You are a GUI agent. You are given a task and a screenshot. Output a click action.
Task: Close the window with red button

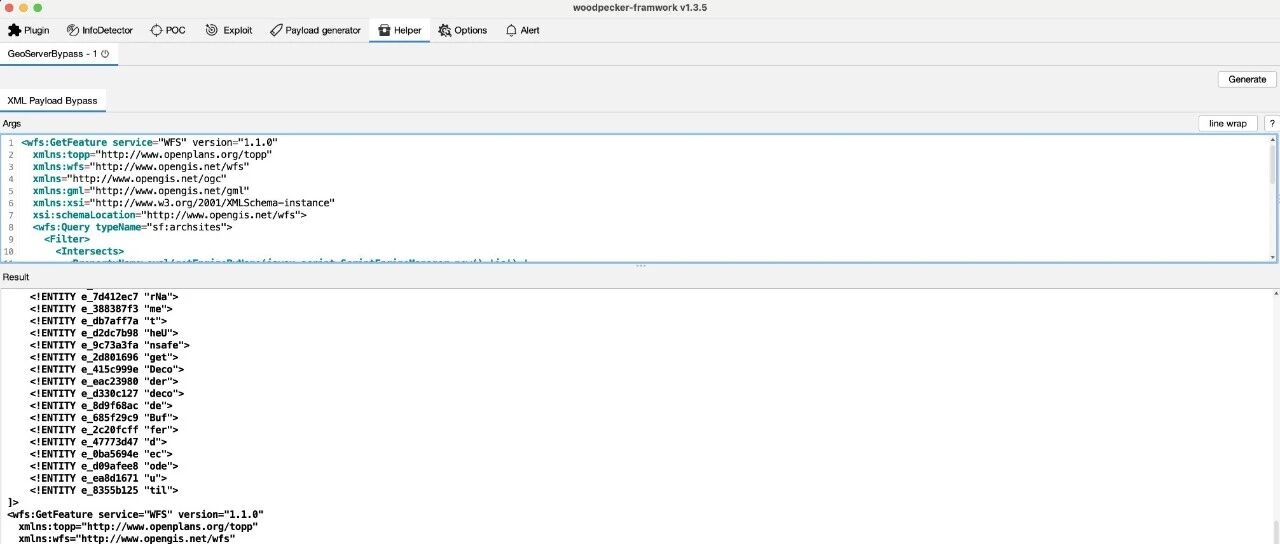pos(9,8)
